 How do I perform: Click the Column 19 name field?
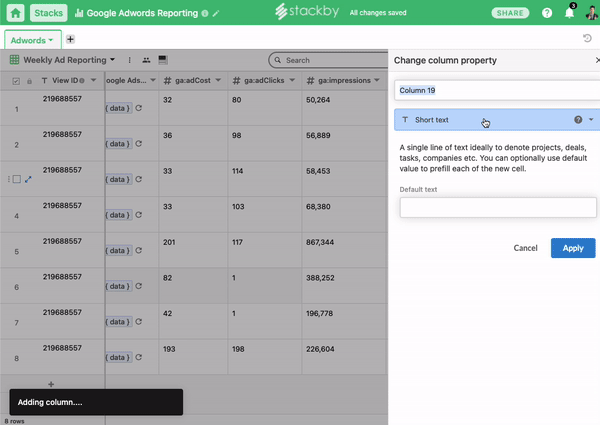click(x=497, y=90)
